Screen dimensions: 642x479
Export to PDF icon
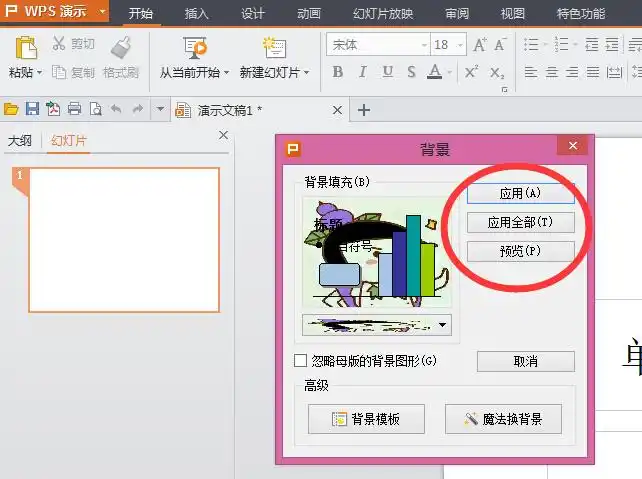pos(53,109)
